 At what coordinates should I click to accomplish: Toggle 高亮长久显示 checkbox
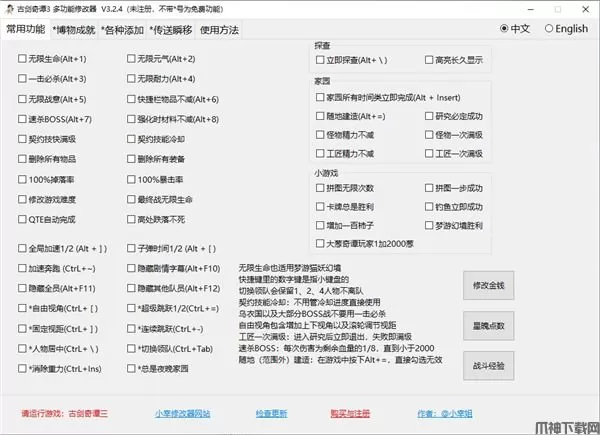click(x=429, y=60)
